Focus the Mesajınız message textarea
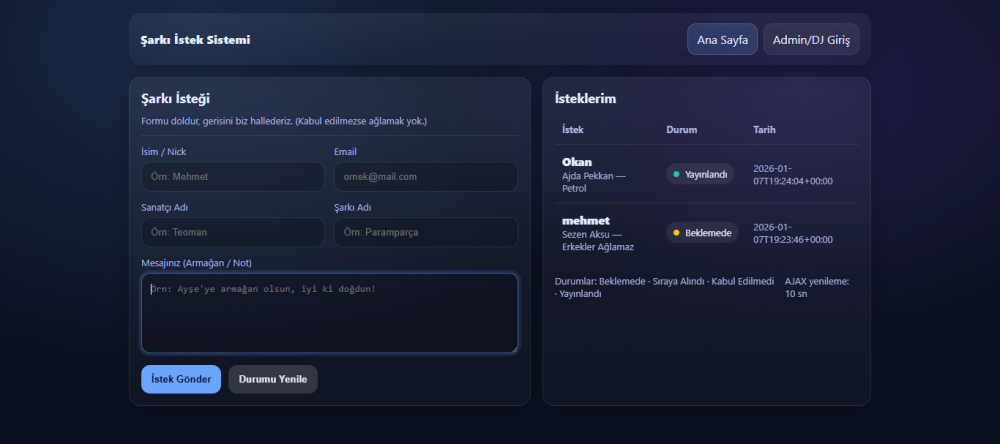Screen dimensions: 1000x444 coord(329,313)
